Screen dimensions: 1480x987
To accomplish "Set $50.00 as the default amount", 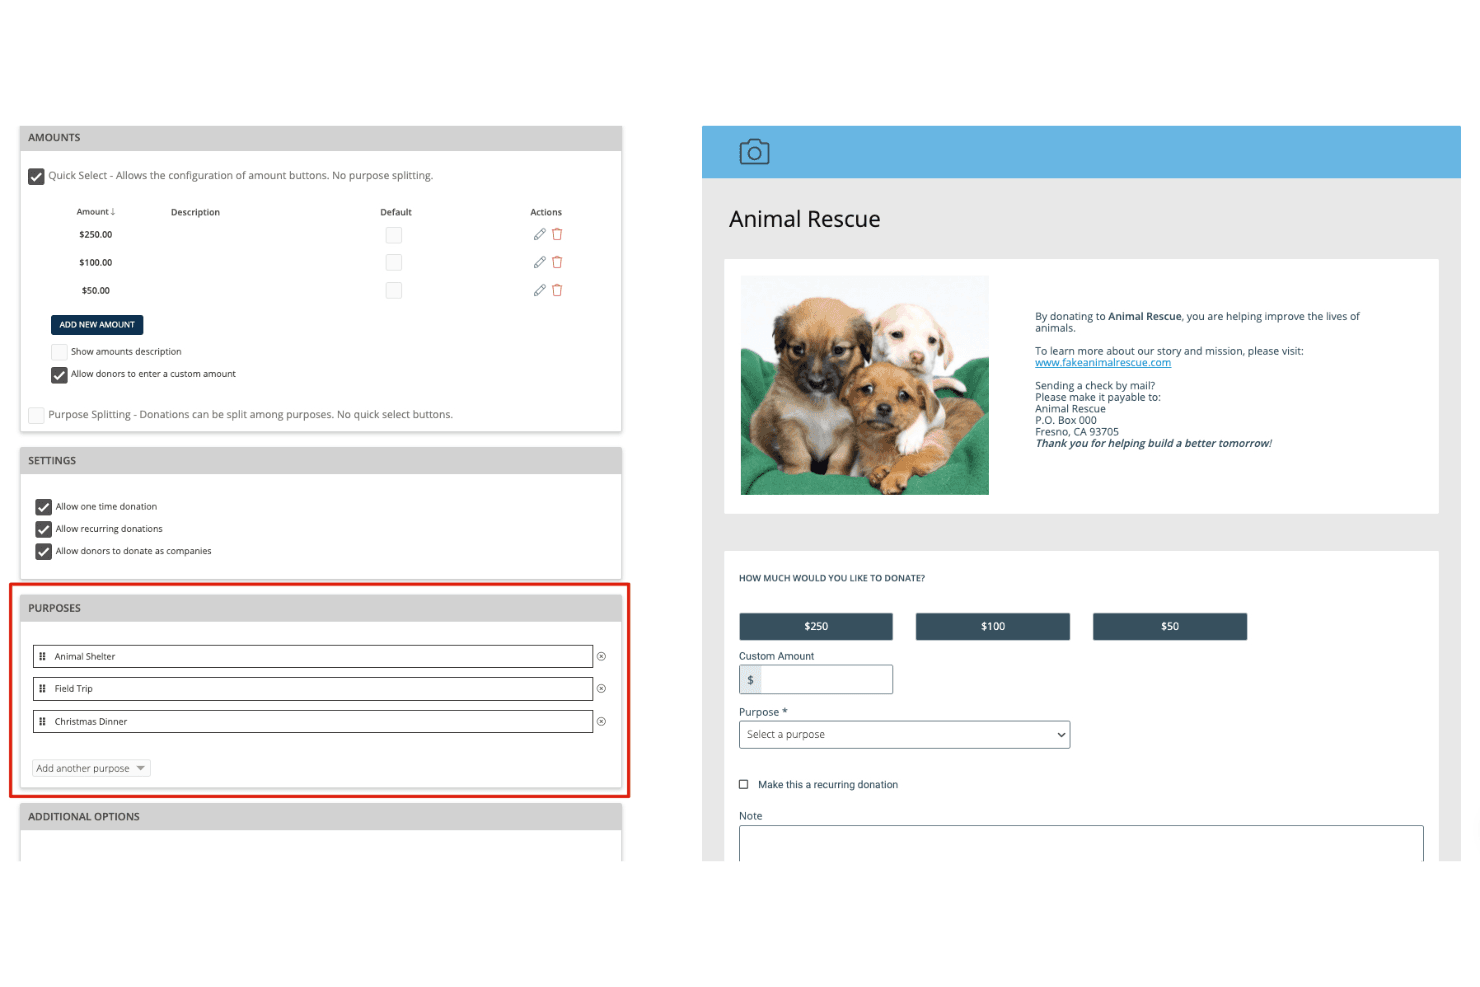I will [394, 290].
